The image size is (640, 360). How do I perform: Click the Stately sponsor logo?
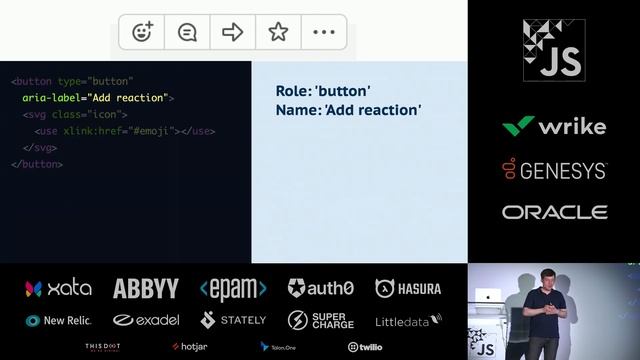pyautogui.click(x=233, y=320)
